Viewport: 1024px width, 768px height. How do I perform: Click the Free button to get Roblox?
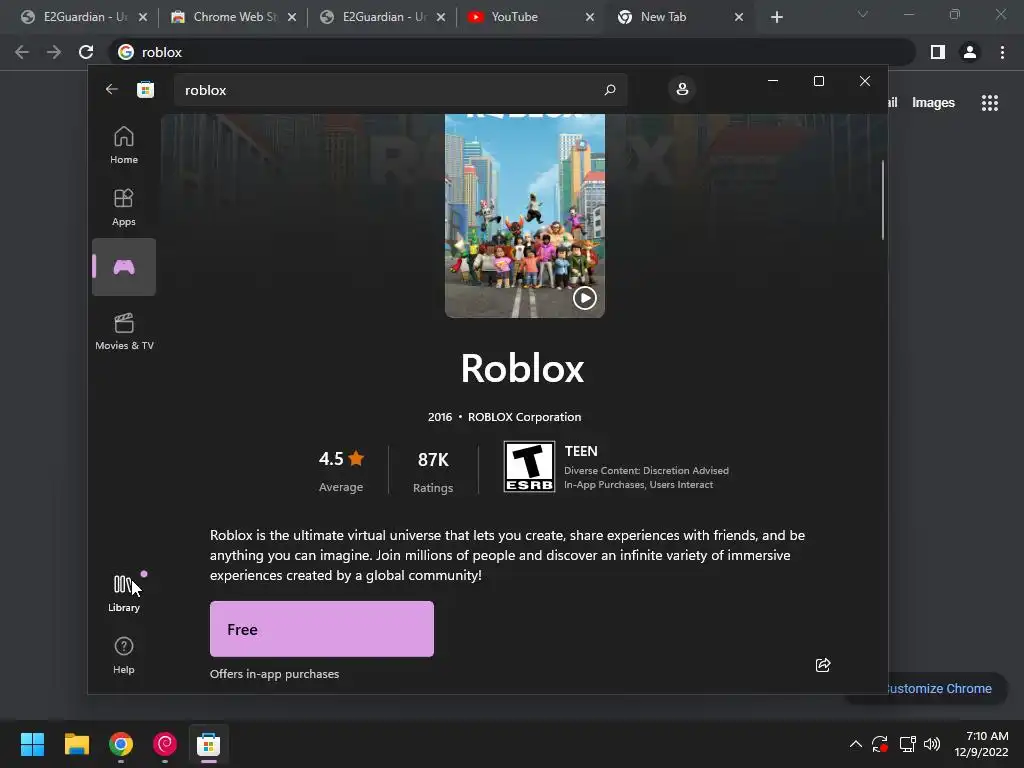point(322,629)
